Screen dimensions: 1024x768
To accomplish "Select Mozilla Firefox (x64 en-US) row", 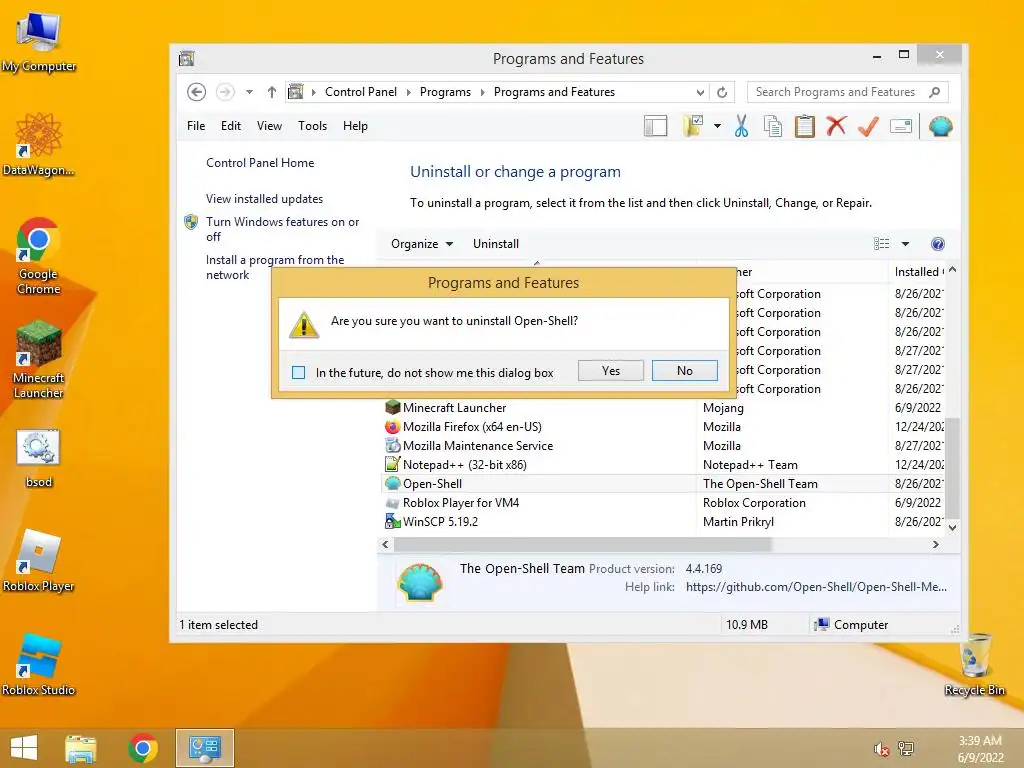I will tap(663, 426).
